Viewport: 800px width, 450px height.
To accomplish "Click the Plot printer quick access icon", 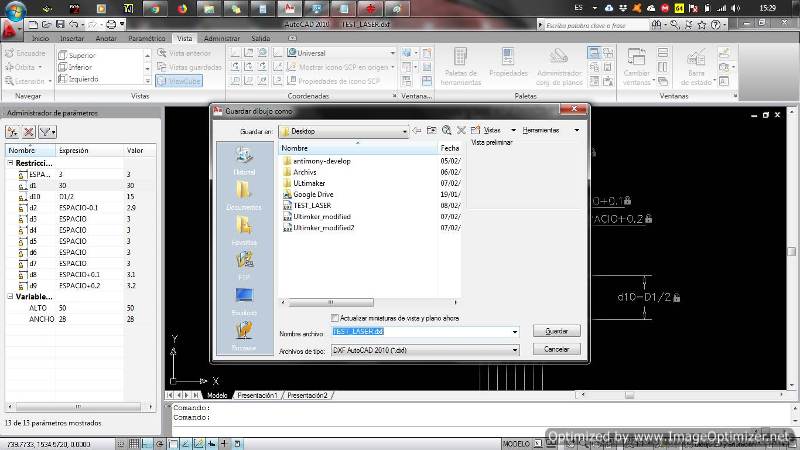I will click(110, 24).
